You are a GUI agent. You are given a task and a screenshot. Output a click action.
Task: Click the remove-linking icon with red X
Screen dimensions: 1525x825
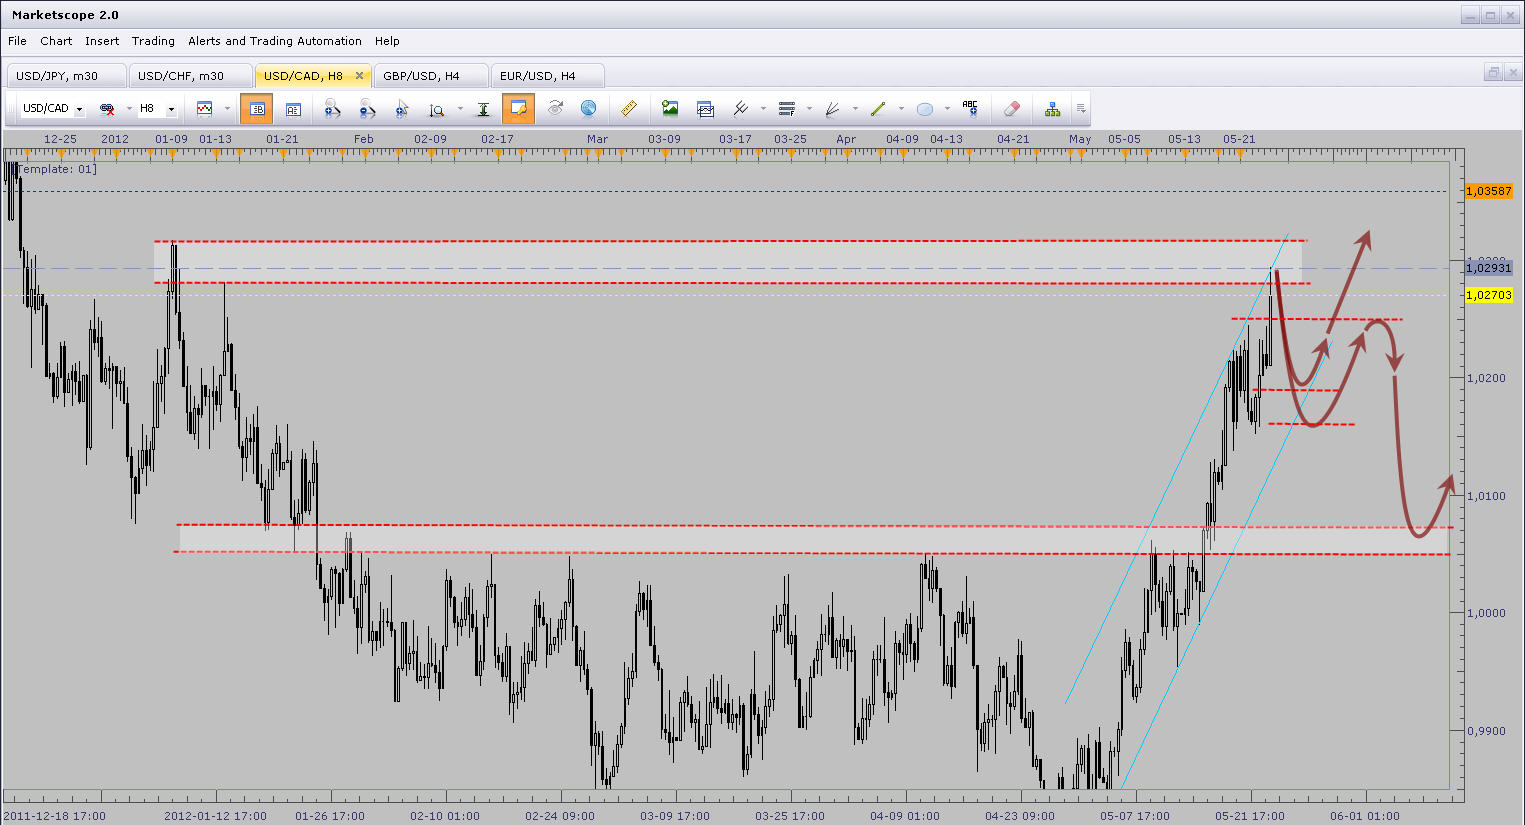coord(107,109)
